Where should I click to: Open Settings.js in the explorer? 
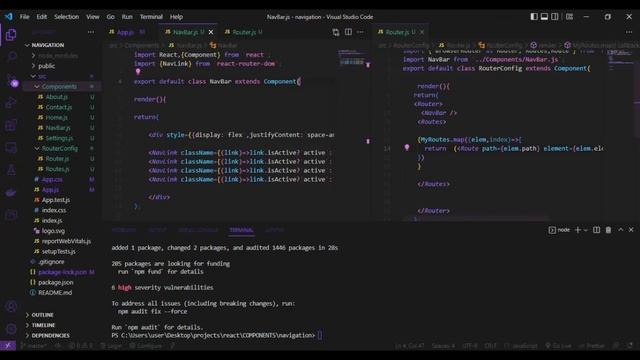coord(59,138)
